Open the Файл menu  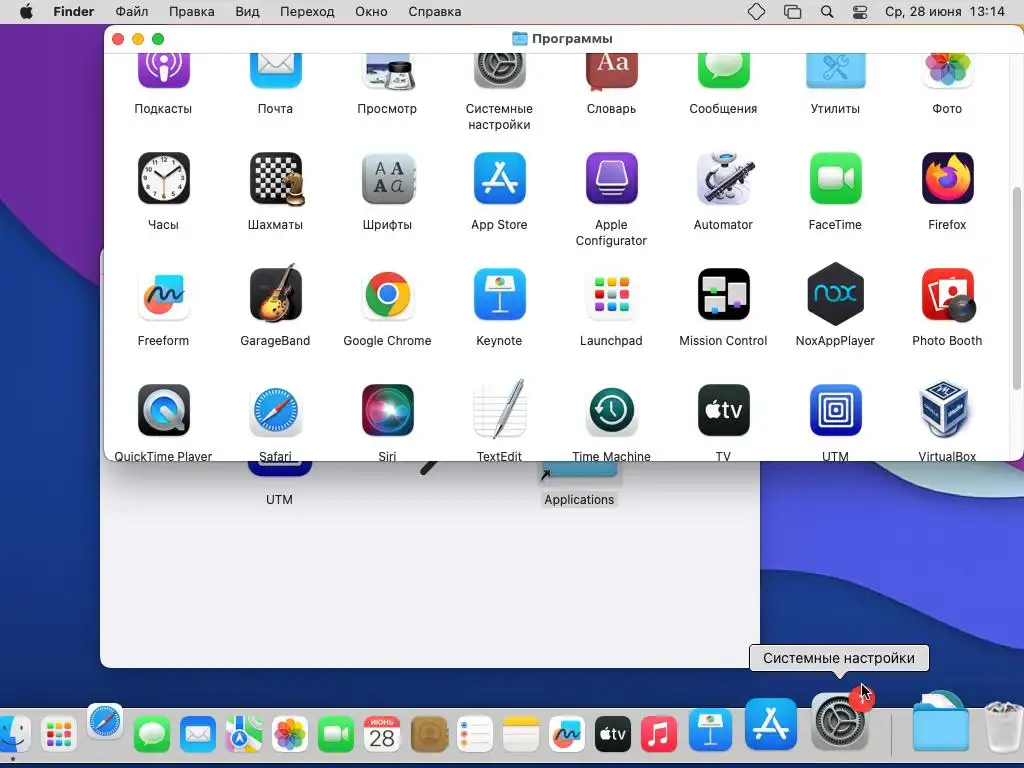(x=132, y=12)
